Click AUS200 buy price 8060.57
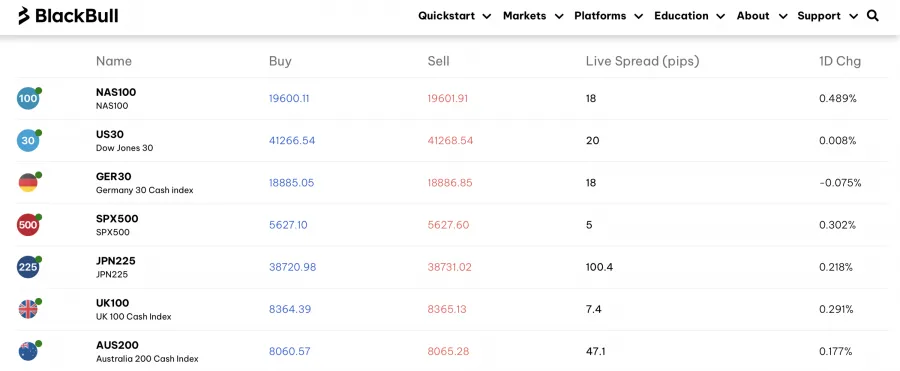Image resolution: width=900 pixels, height=371 pixels. tap(290, 351)
